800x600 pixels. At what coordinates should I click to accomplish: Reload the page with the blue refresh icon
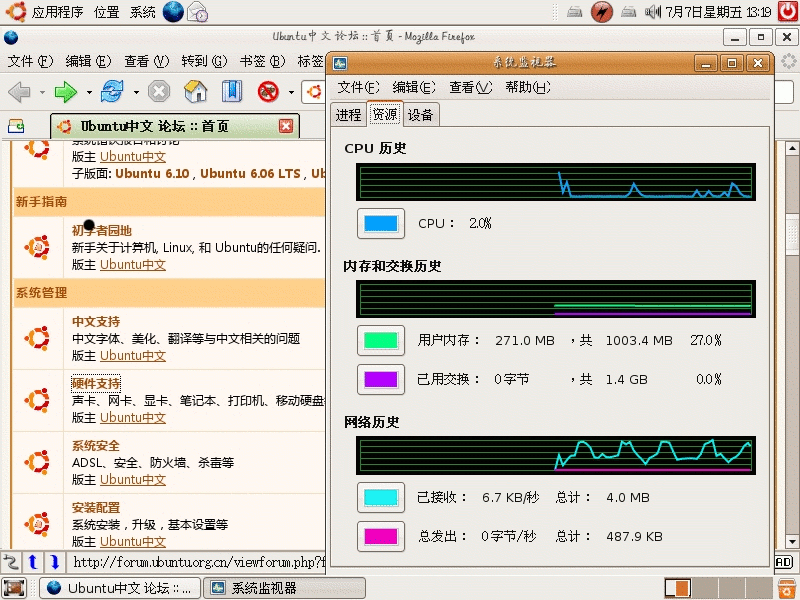[x=112, y=92]
